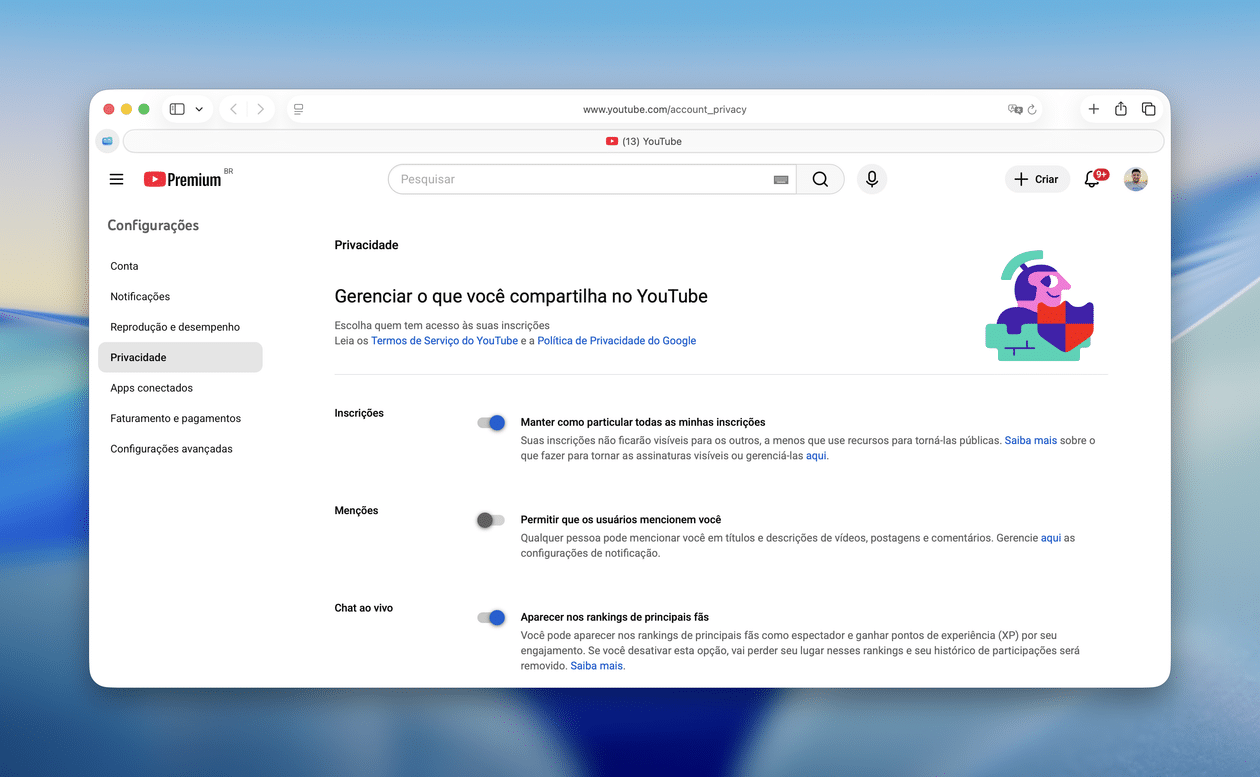
Task: Show Safari tab overview
Action: click(x=1149, y=109)
